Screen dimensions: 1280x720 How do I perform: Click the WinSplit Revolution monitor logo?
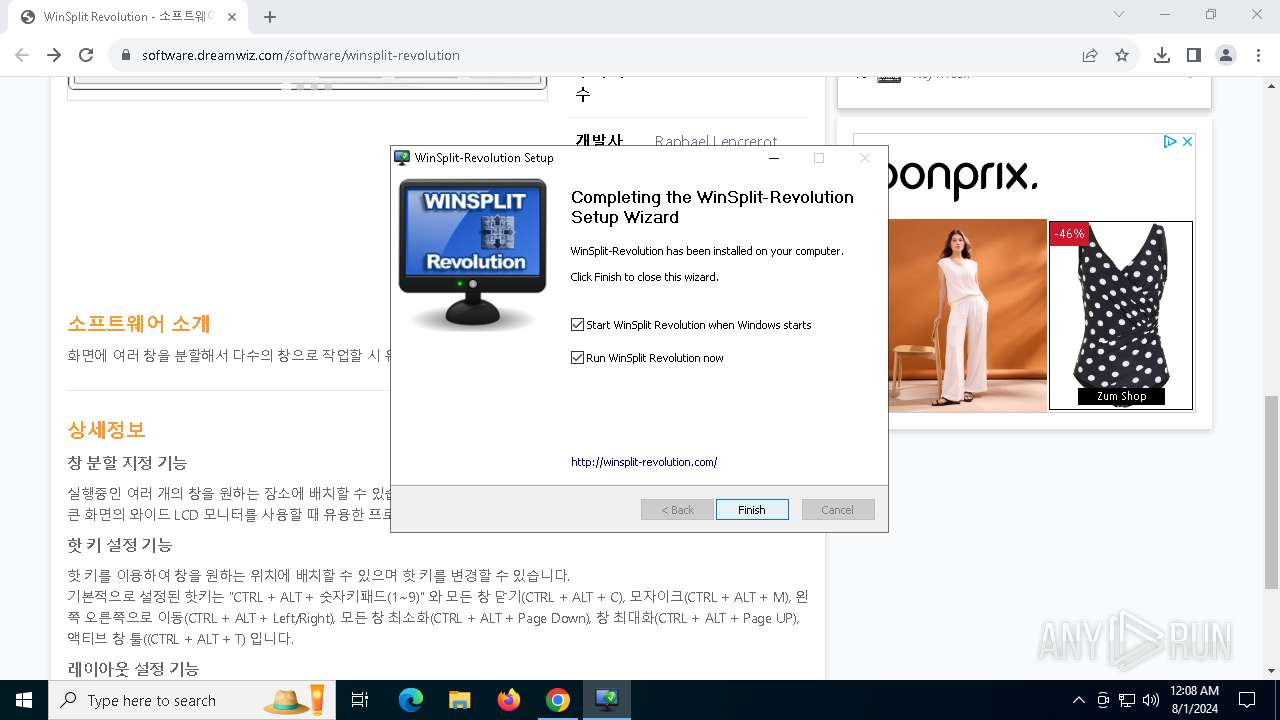pos(472,254)
